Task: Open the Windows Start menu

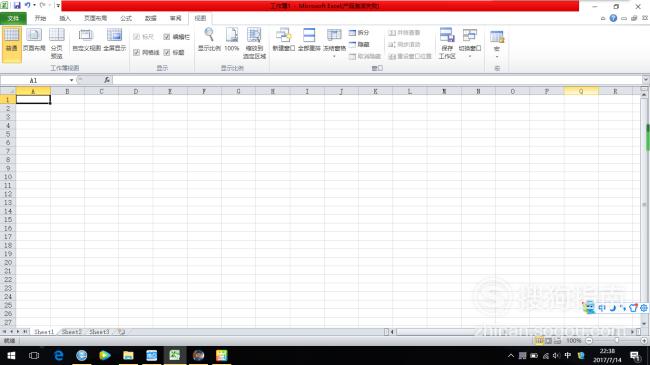Action: pos(11,355)
